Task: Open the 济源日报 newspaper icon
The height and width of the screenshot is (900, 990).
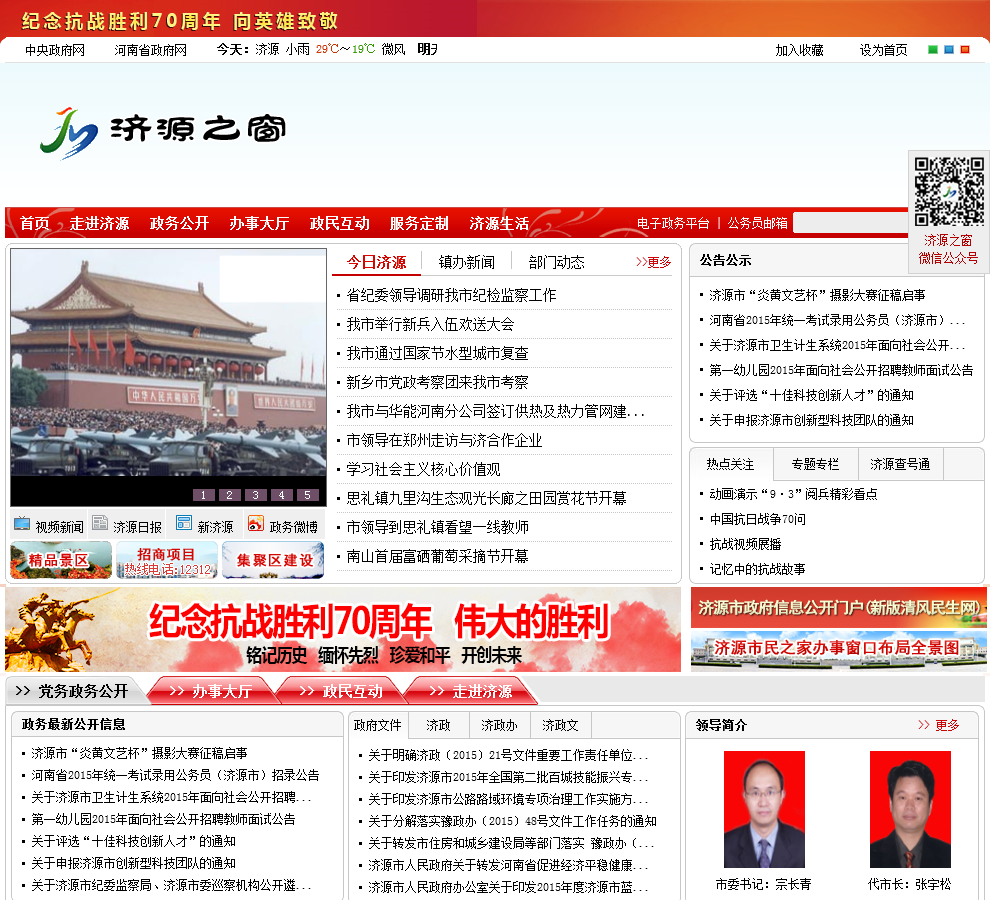Action: point(100,523)
